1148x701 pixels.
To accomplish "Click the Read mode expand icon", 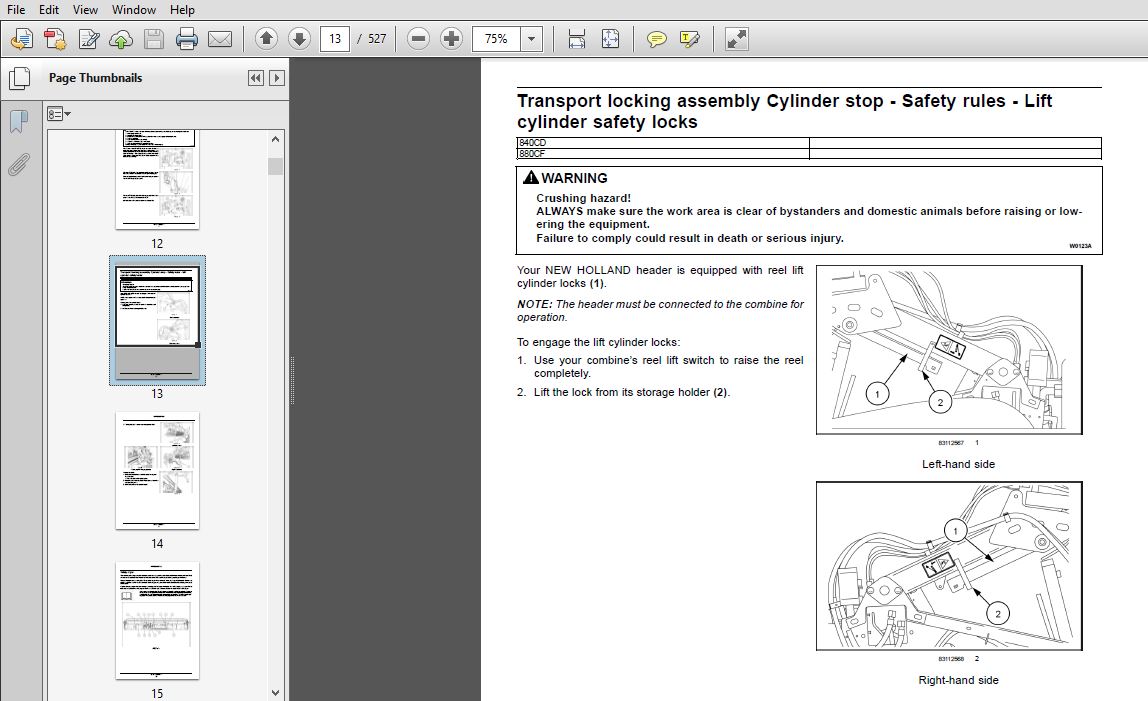I will 737,39.
